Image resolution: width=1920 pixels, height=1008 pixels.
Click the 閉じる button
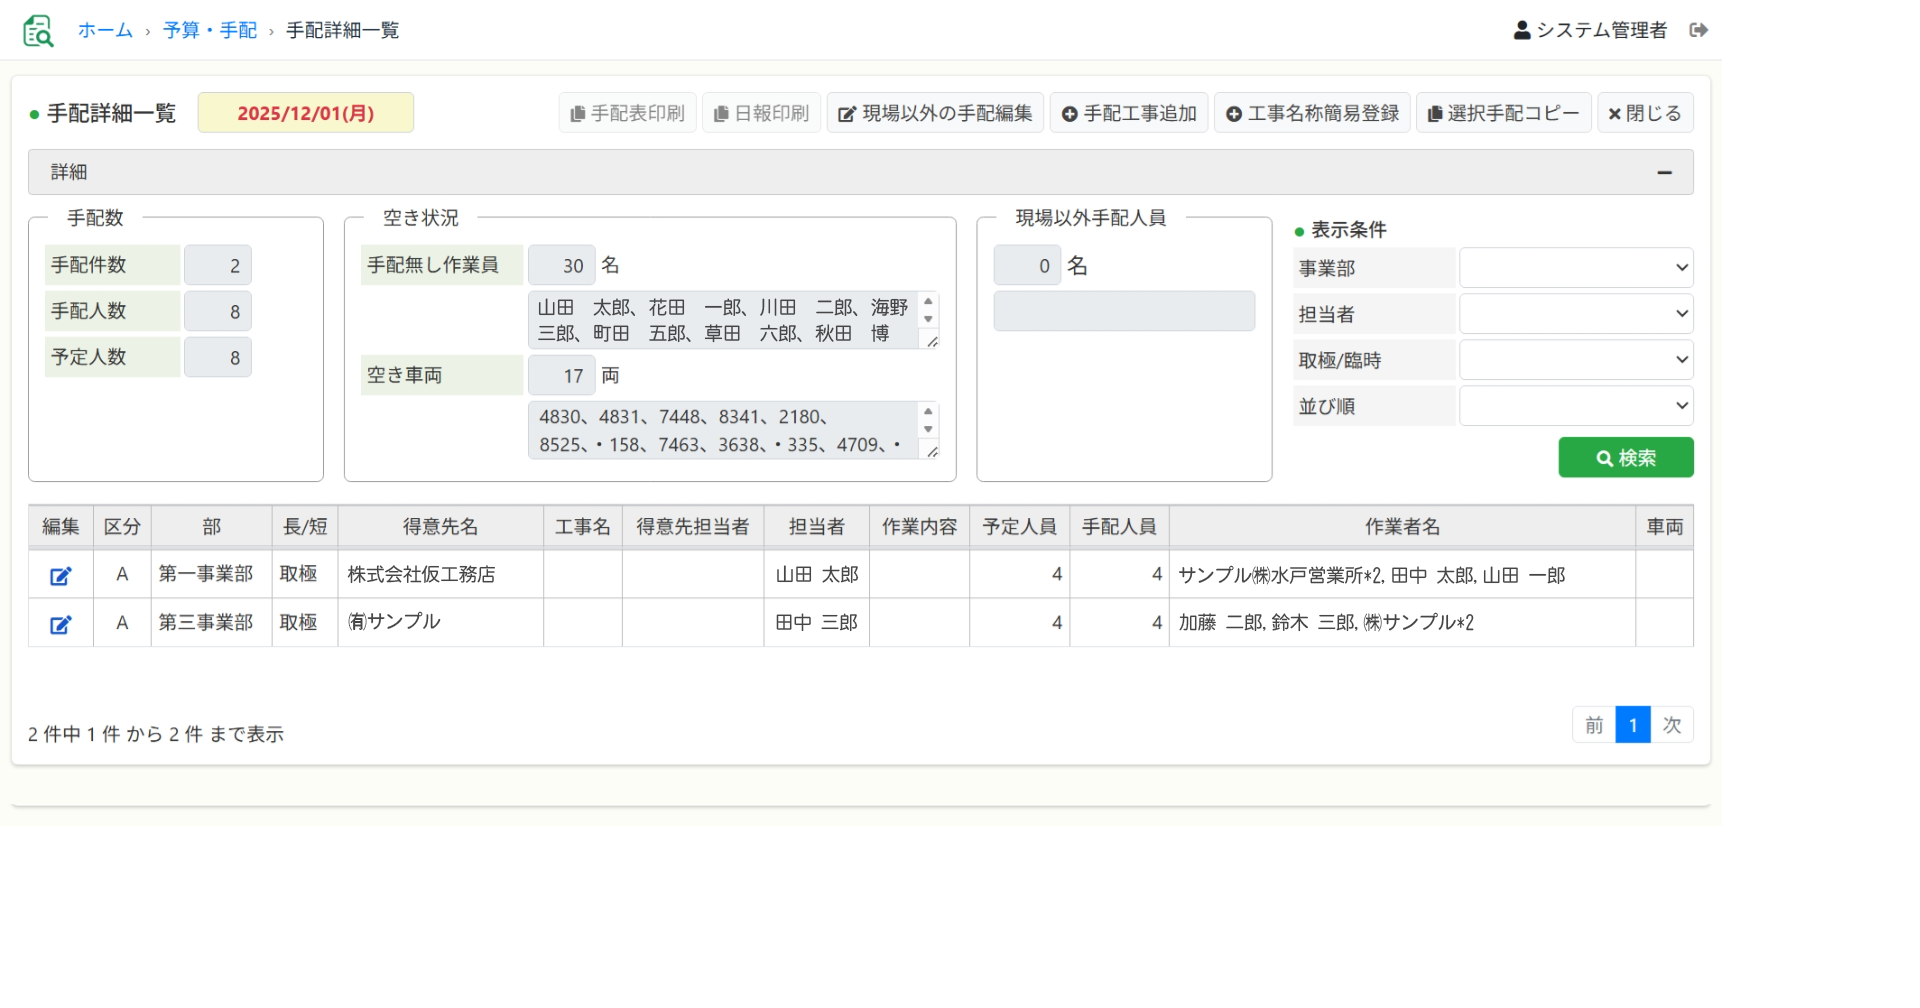(x=1644, y=113)
